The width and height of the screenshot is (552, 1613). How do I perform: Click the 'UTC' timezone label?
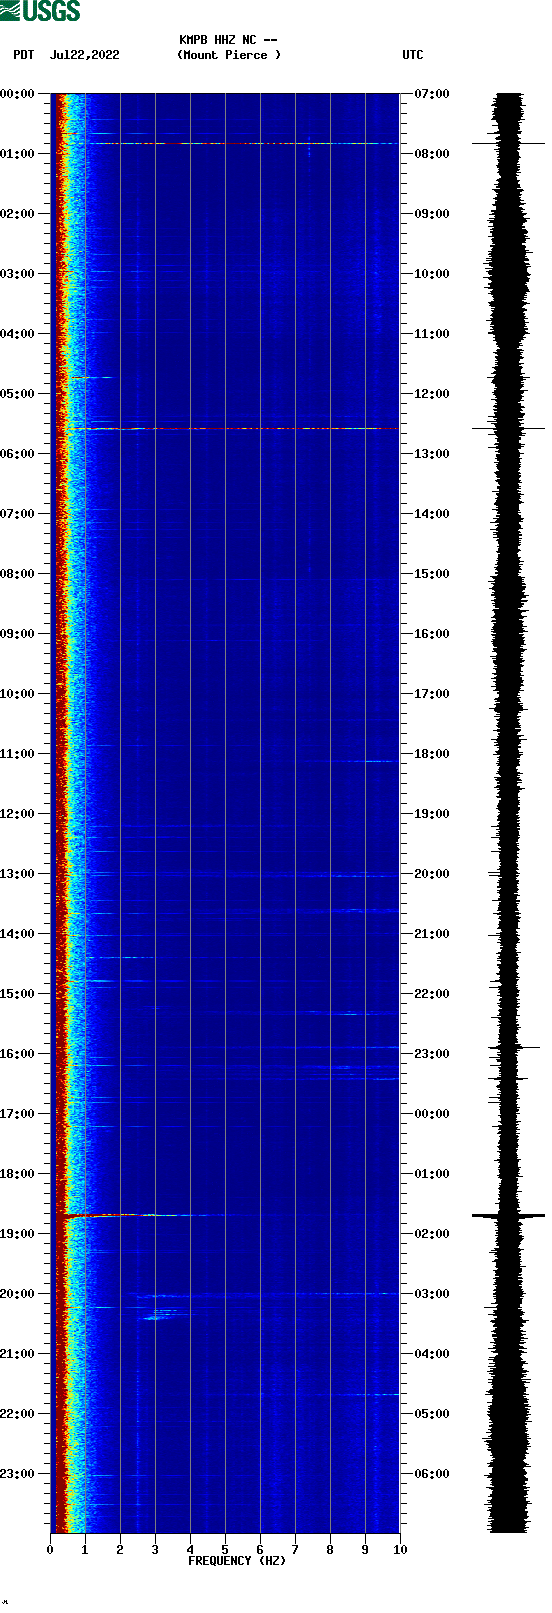413,55
